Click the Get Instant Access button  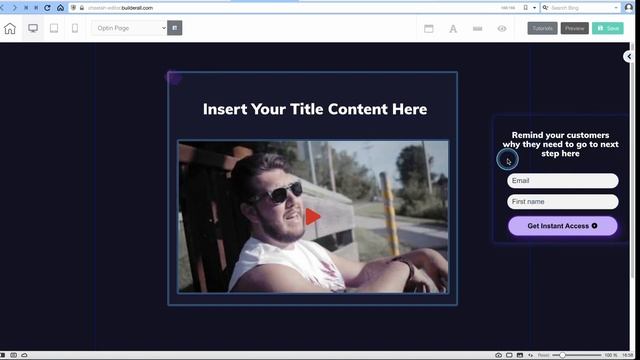563,226
